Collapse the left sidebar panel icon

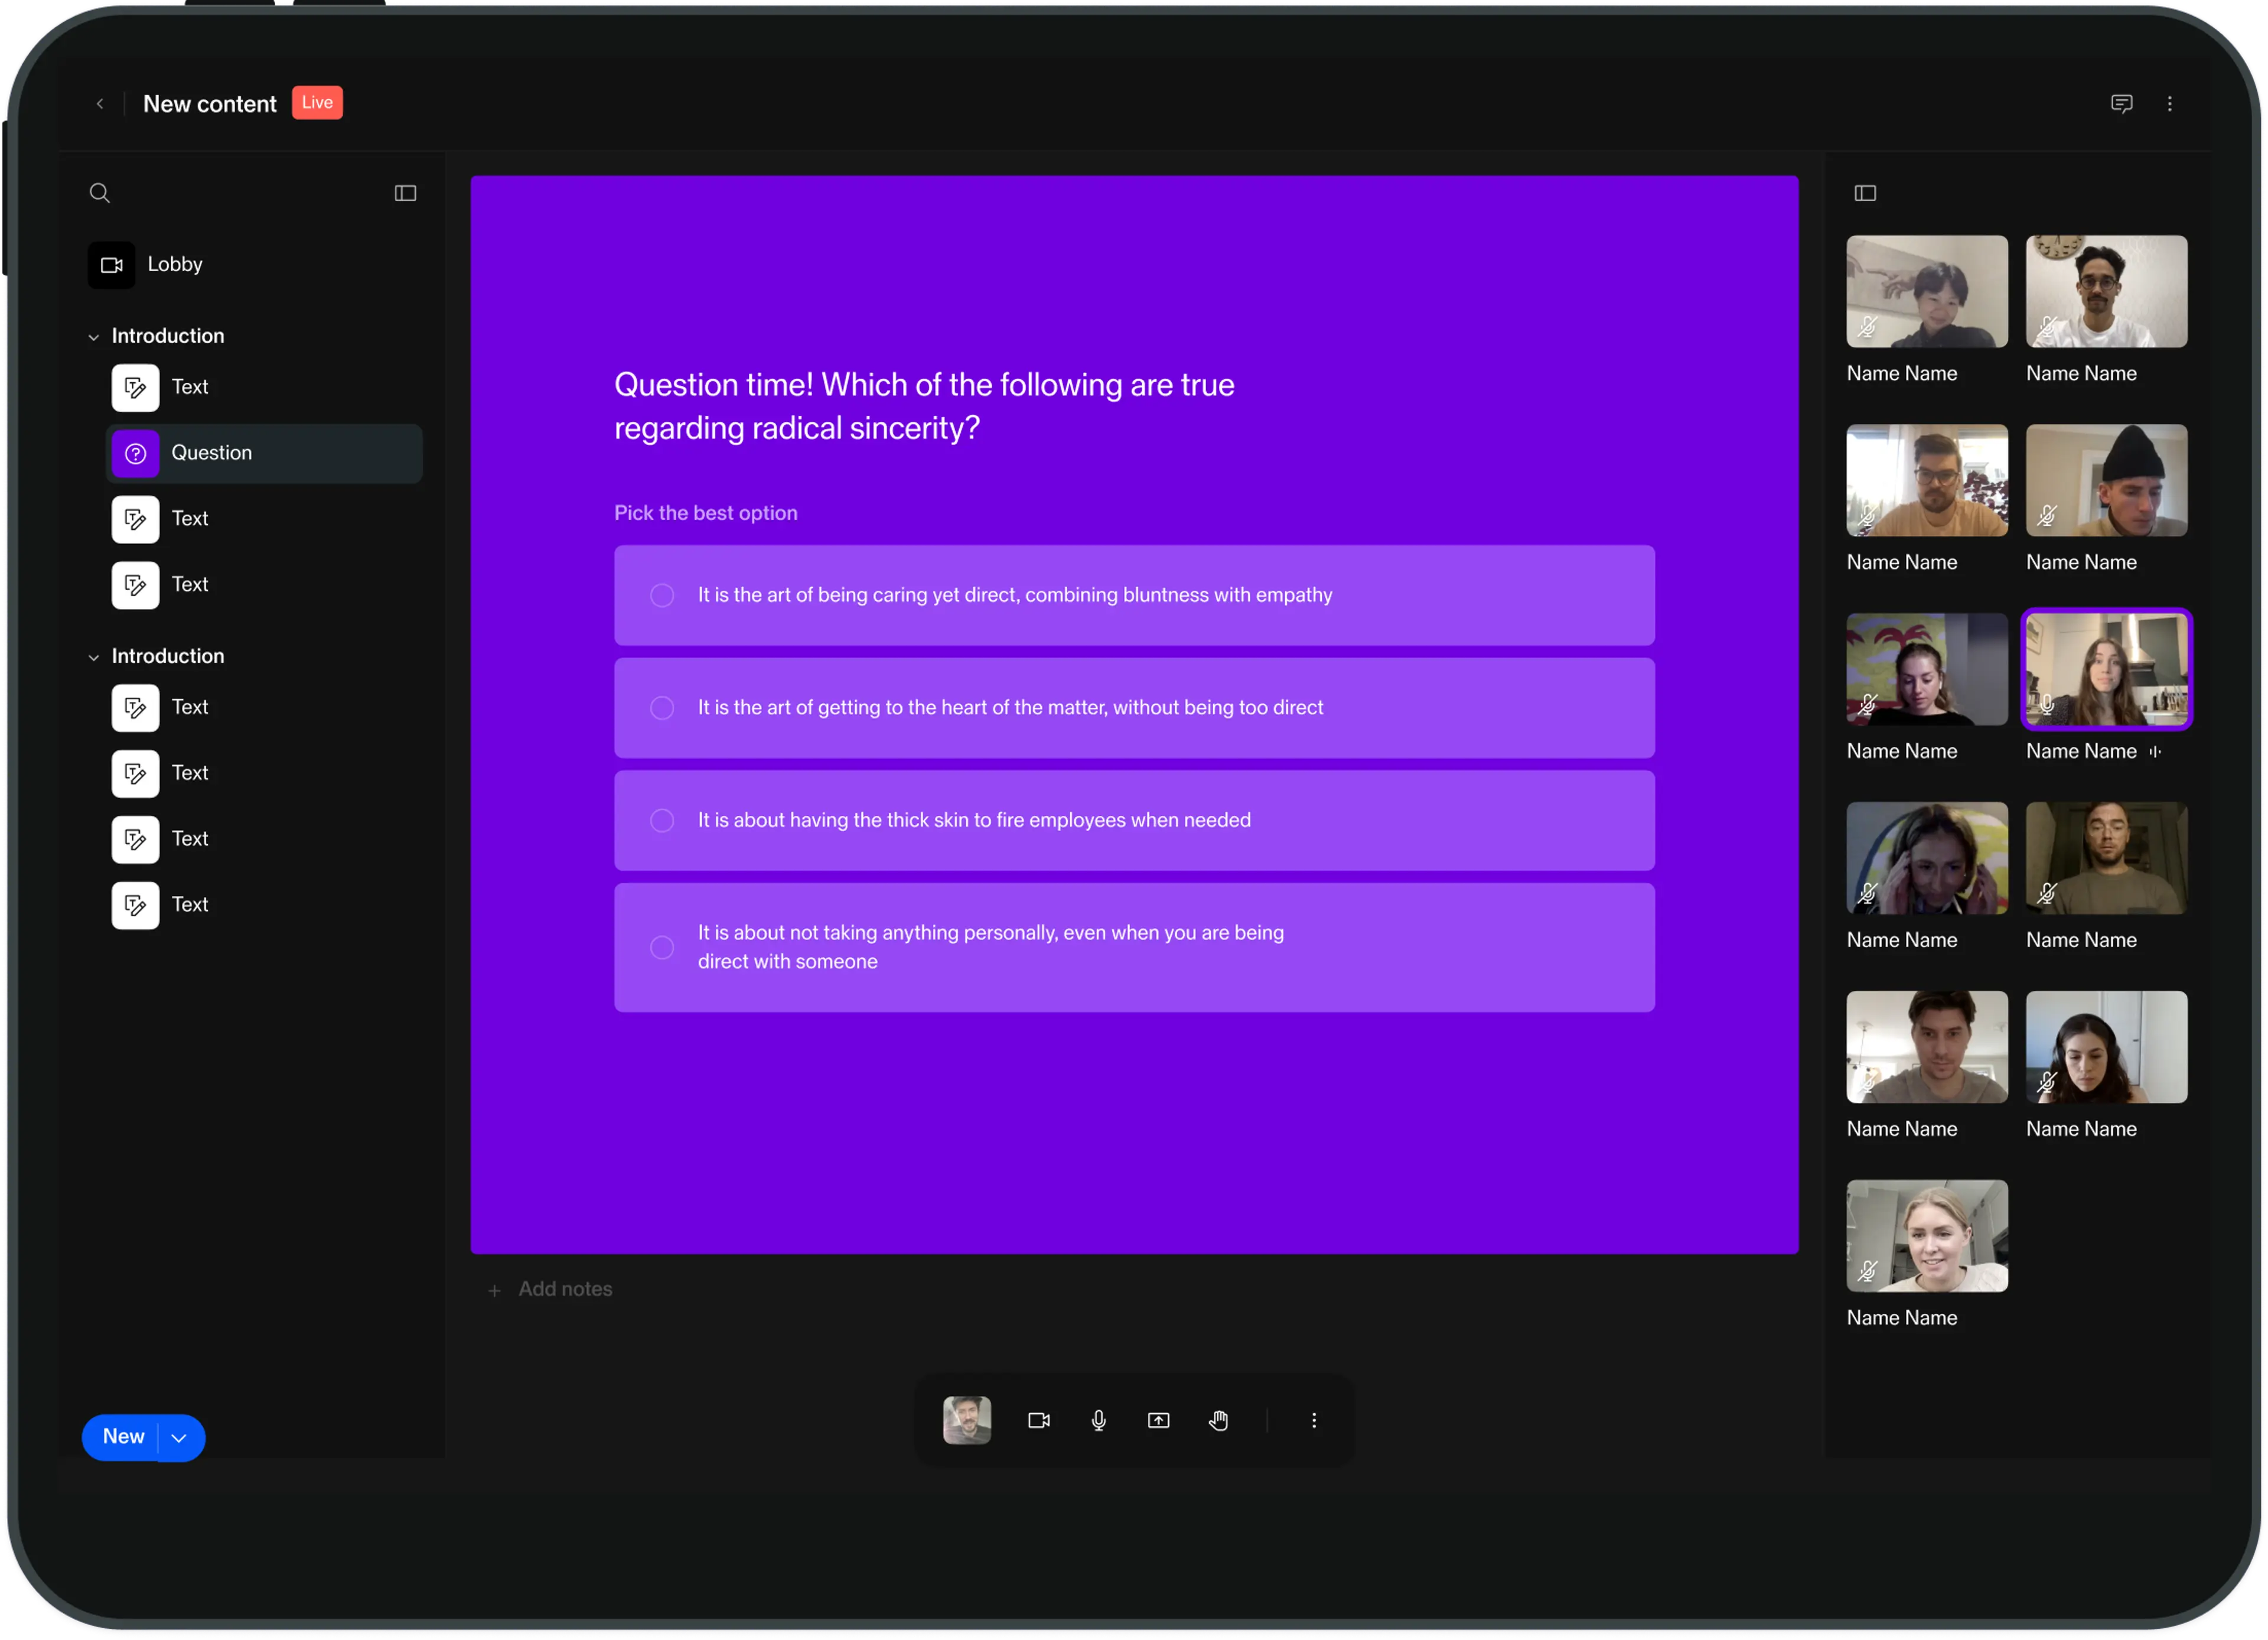(405, 193)
